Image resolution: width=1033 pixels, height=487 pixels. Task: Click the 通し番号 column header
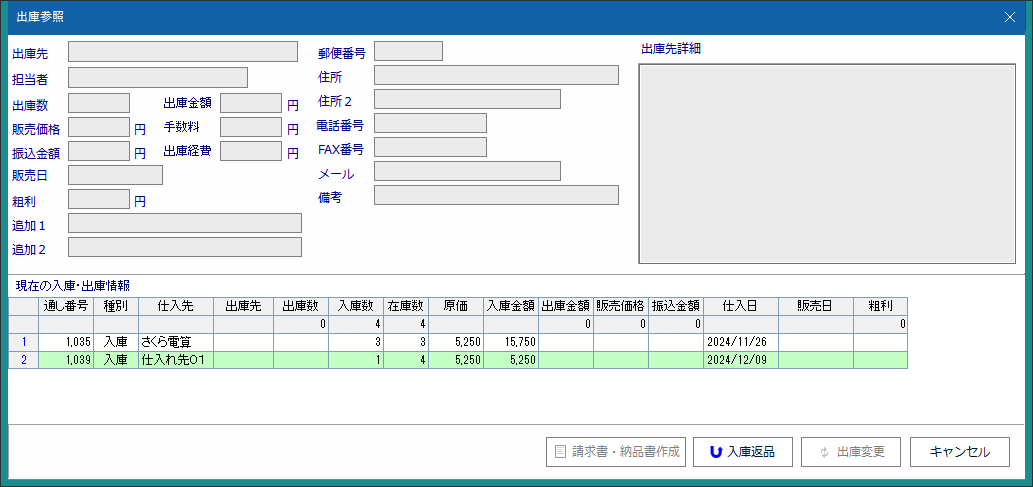point(66,306)
